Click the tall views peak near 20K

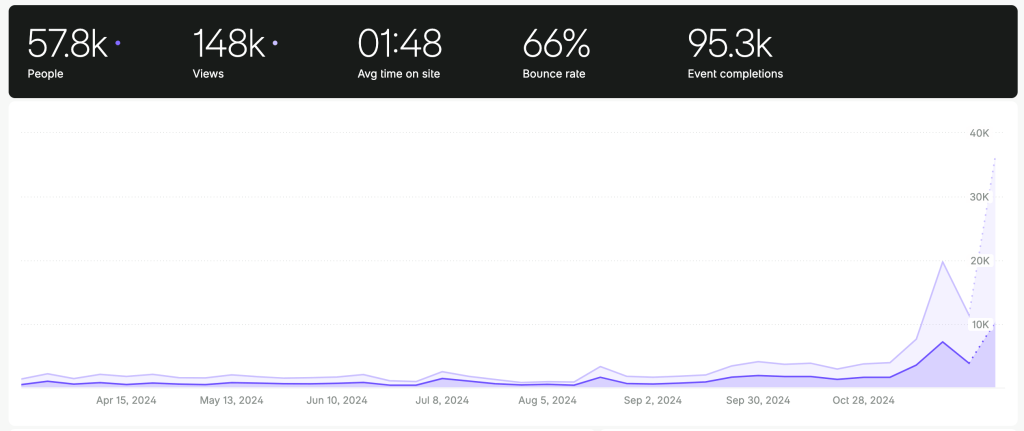tap(942, 262)
